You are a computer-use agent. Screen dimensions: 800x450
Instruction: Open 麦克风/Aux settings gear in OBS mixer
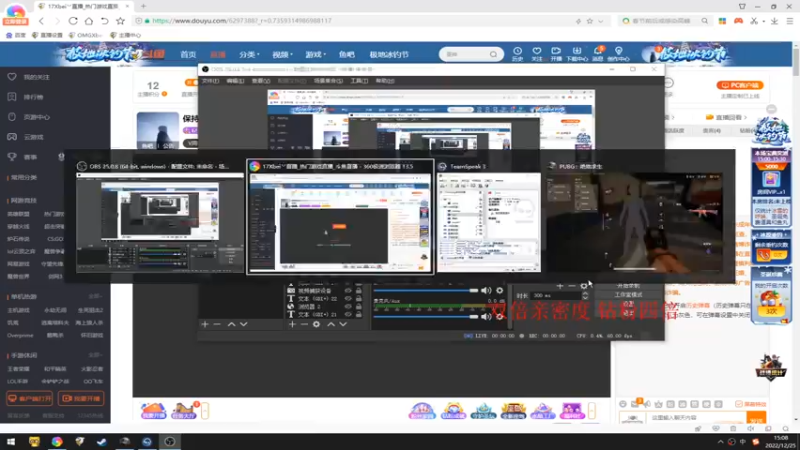point(499,316)
